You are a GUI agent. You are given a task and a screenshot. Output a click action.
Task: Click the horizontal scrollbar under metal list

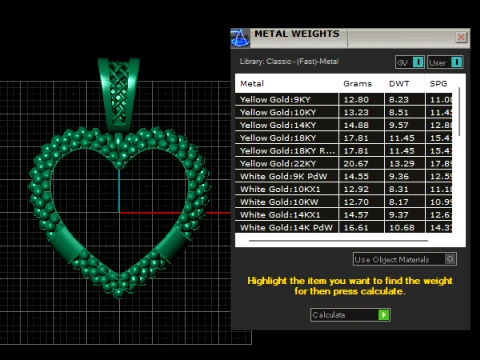pos(338,240)
